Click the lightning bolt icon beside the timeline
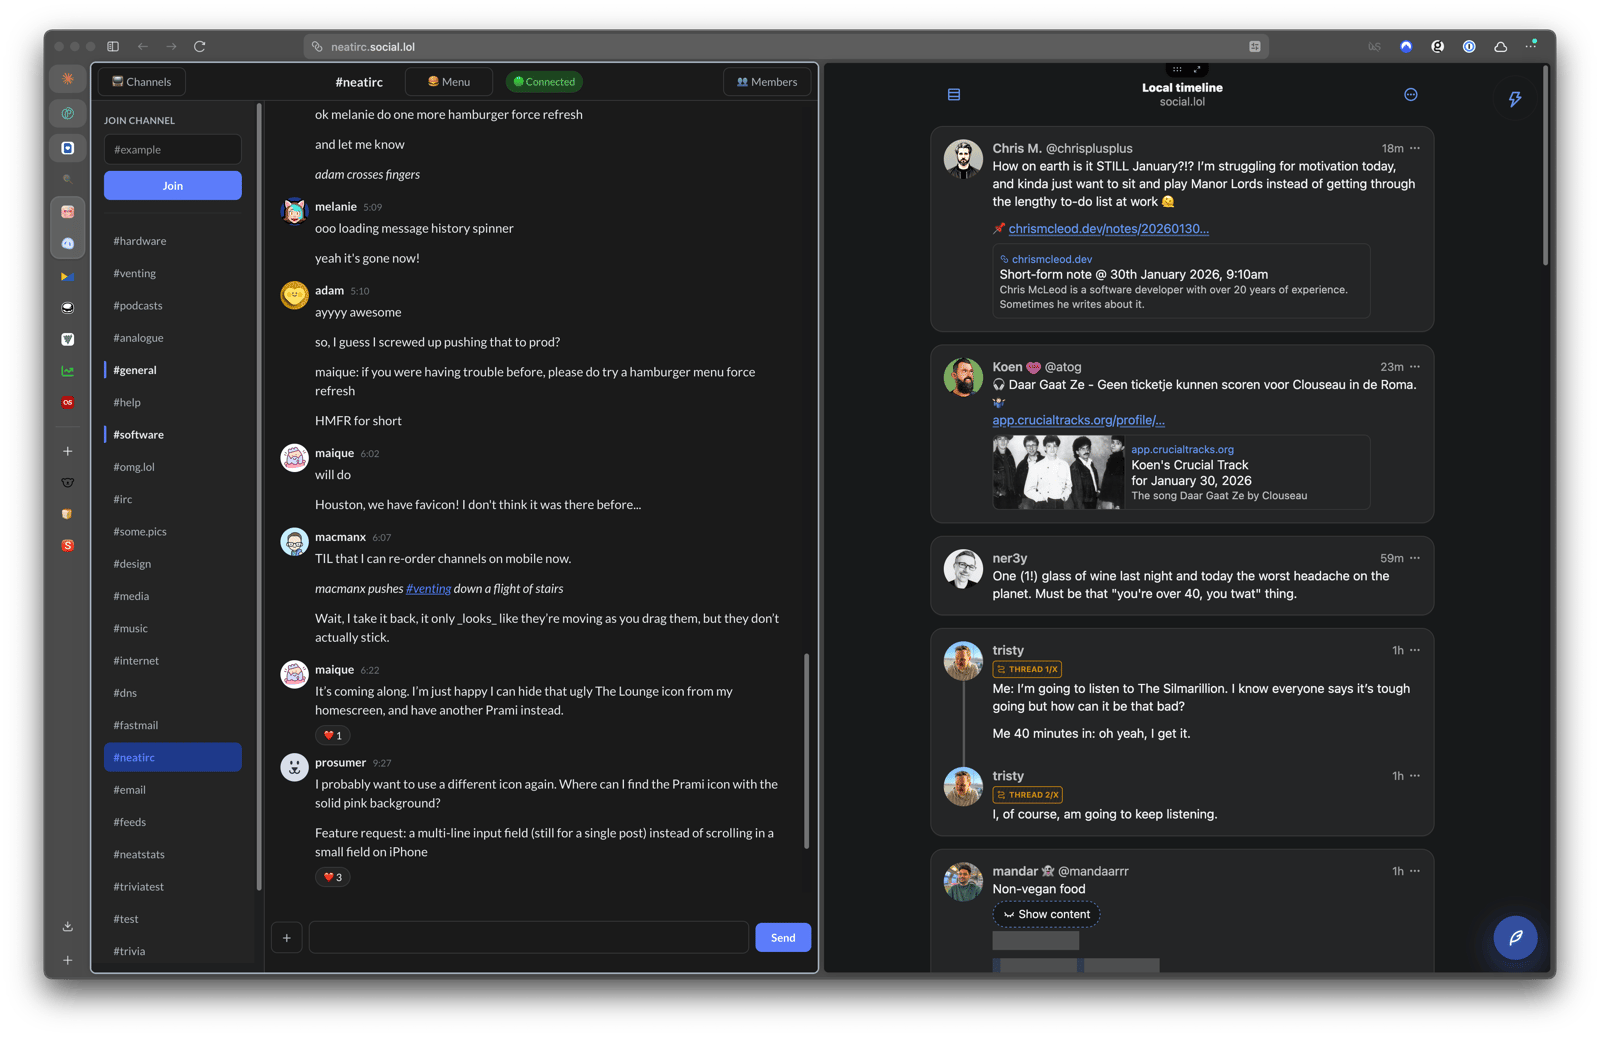This screenshot has width=1600, height=1037. click(1515, 99)
